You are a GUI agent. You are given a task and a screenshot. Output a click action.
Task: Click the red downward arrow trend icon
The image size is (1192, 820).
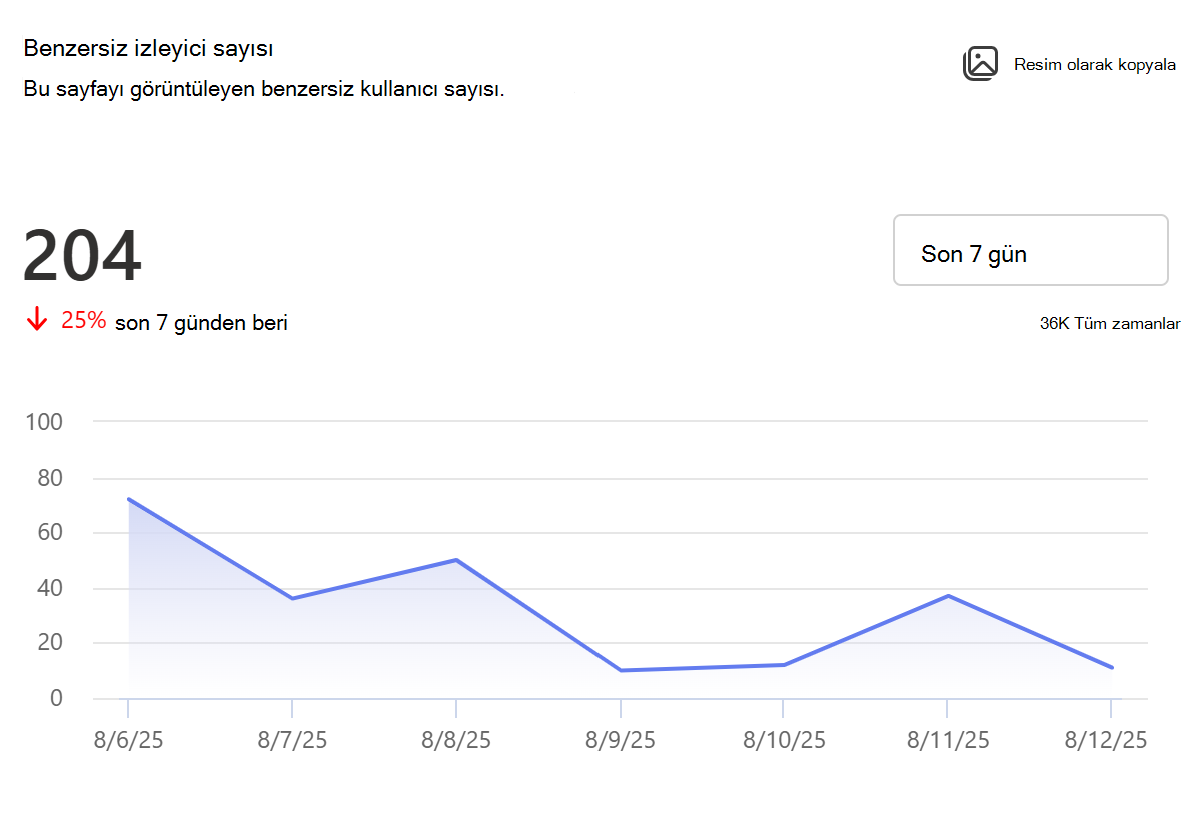(x=36, y=319)
